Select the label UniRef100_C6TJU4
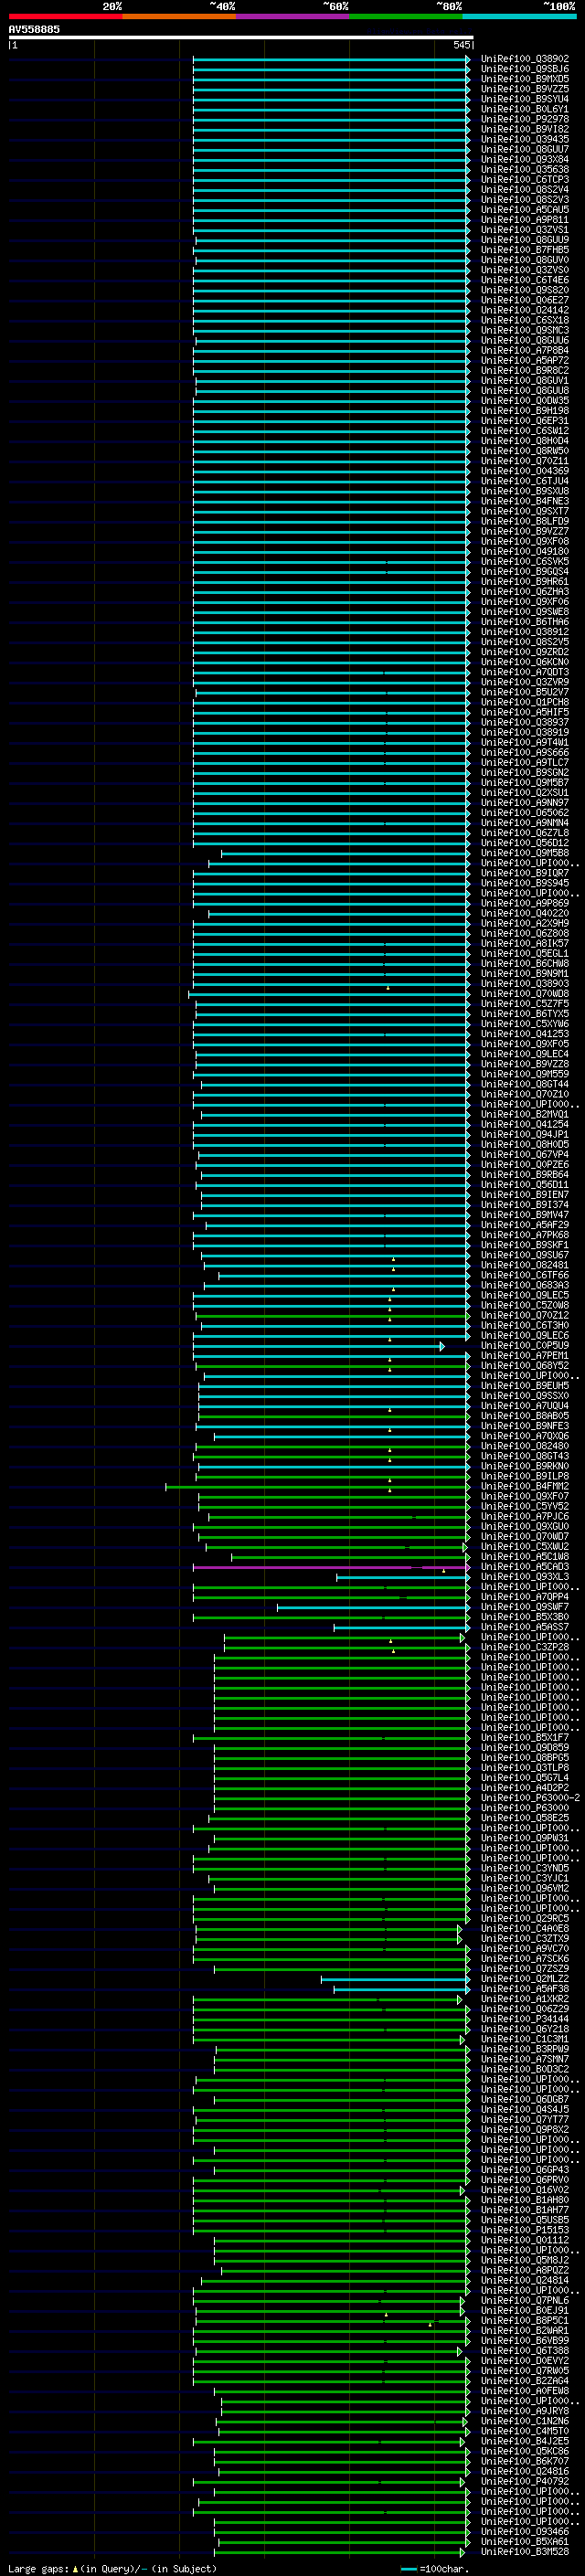Image resolution: width=585 pixels, height=2576 pixels. 525,481
